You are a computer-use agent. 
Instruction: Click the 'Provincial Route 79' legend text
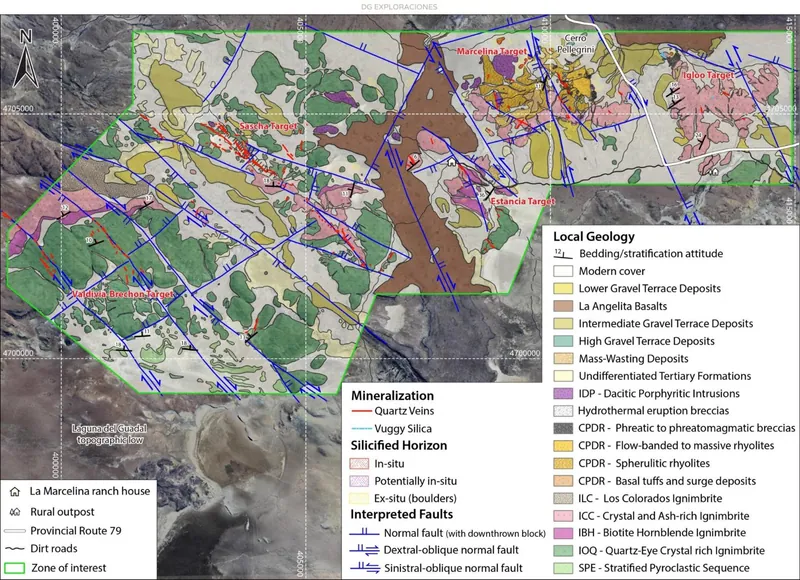[x=76, y=531]
